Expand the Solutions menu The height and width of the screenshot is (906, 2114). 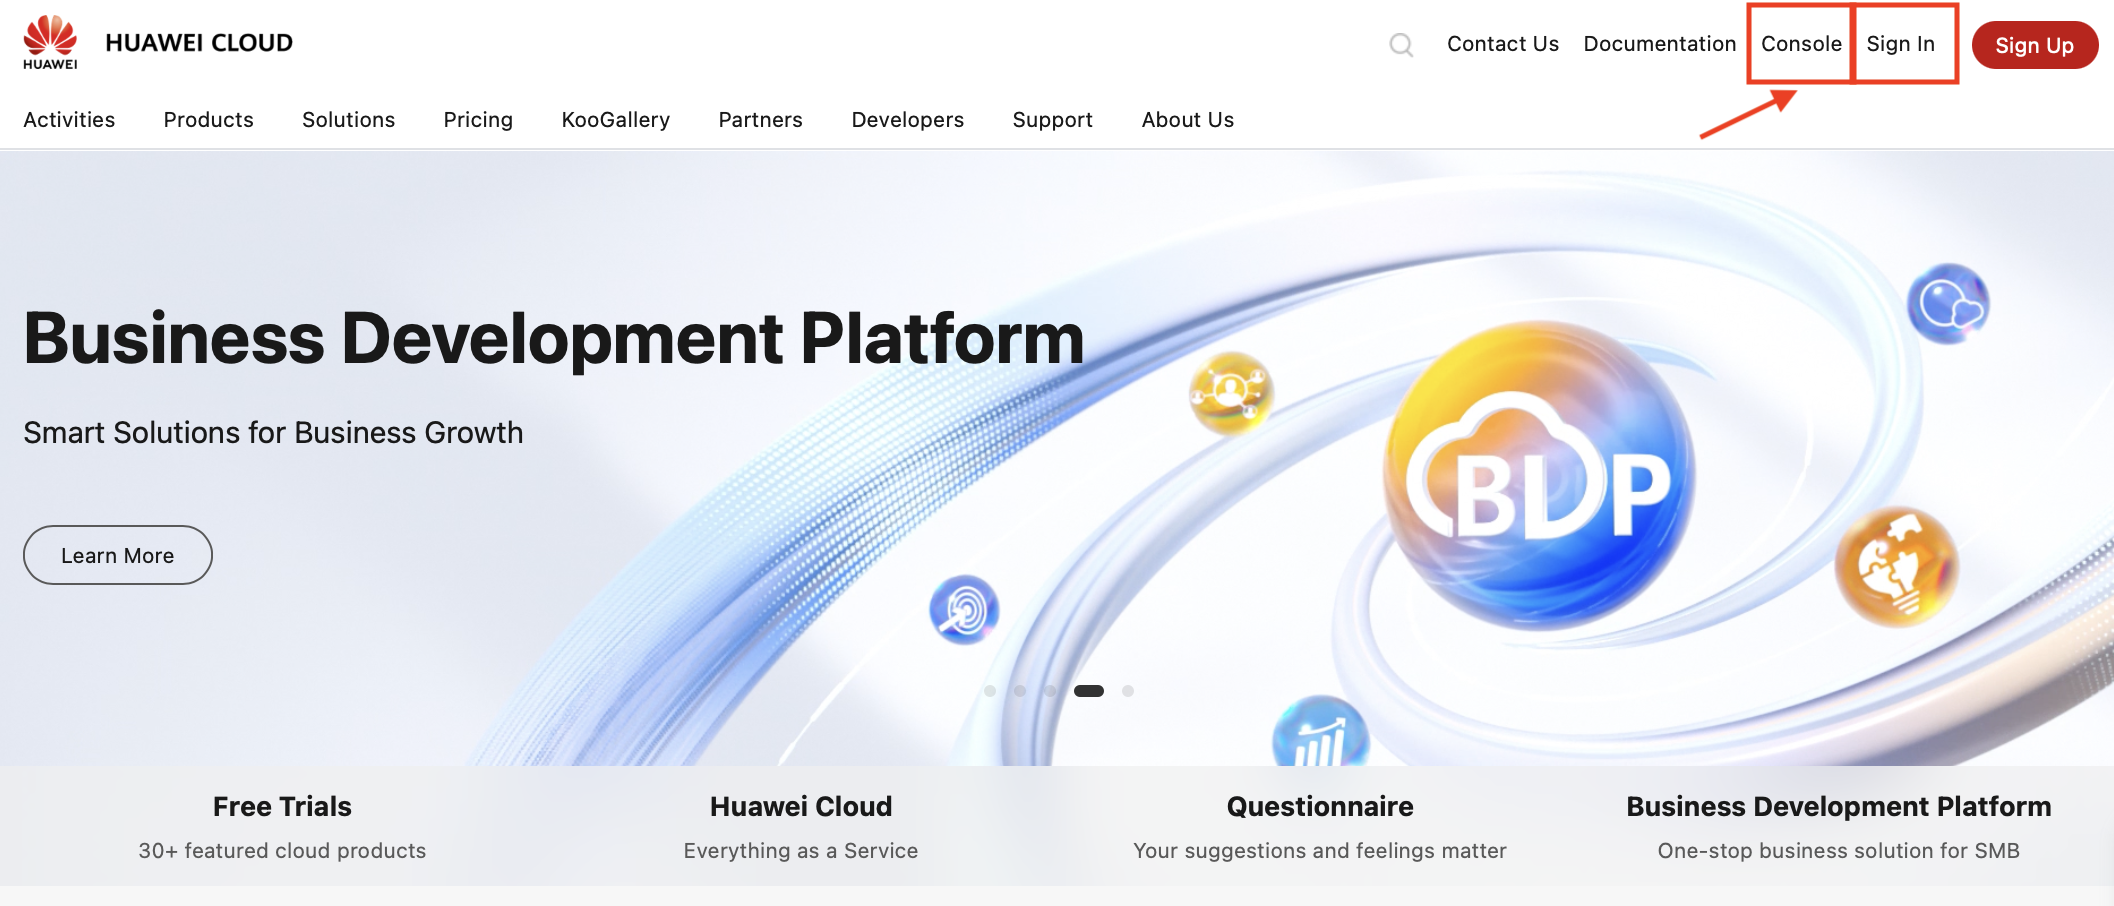[x=348, y=120]
